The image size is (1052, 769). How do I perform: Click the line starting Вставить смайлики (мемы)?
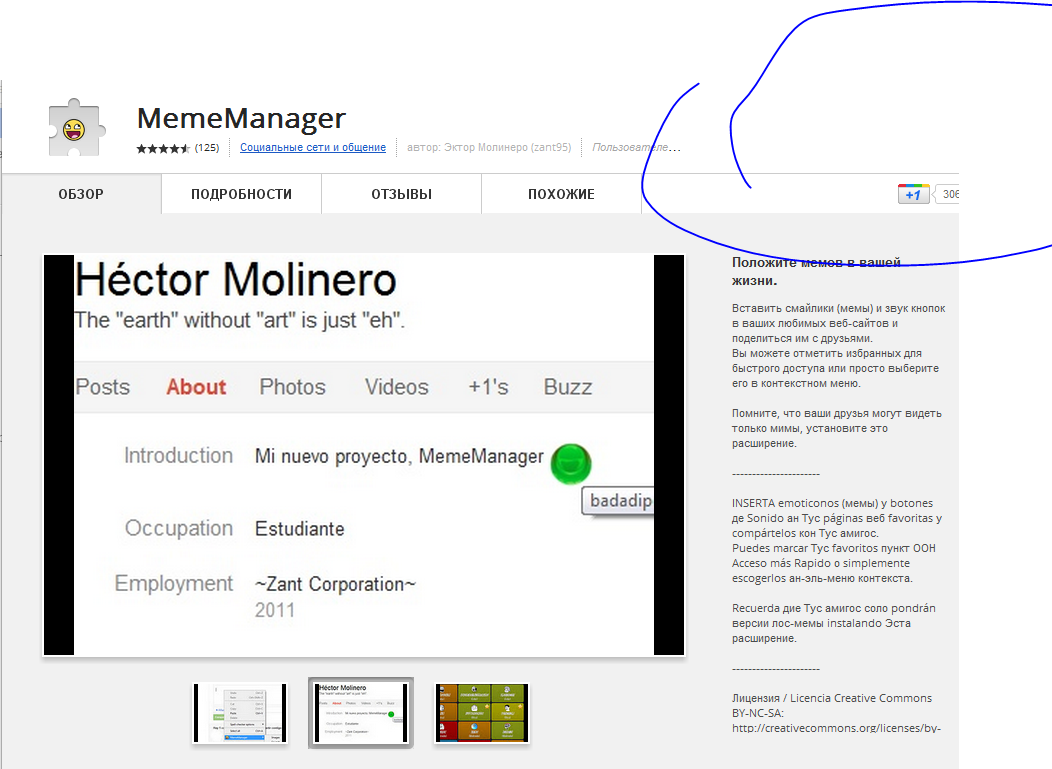pos(839,309)
